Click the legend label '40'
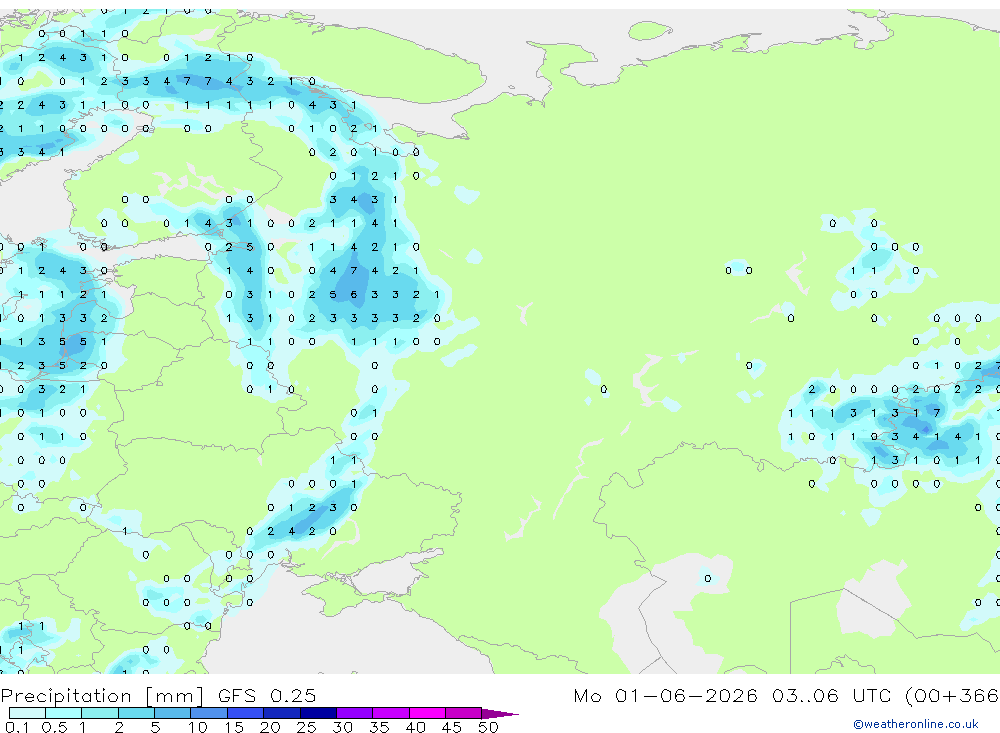 coord(415,727)
